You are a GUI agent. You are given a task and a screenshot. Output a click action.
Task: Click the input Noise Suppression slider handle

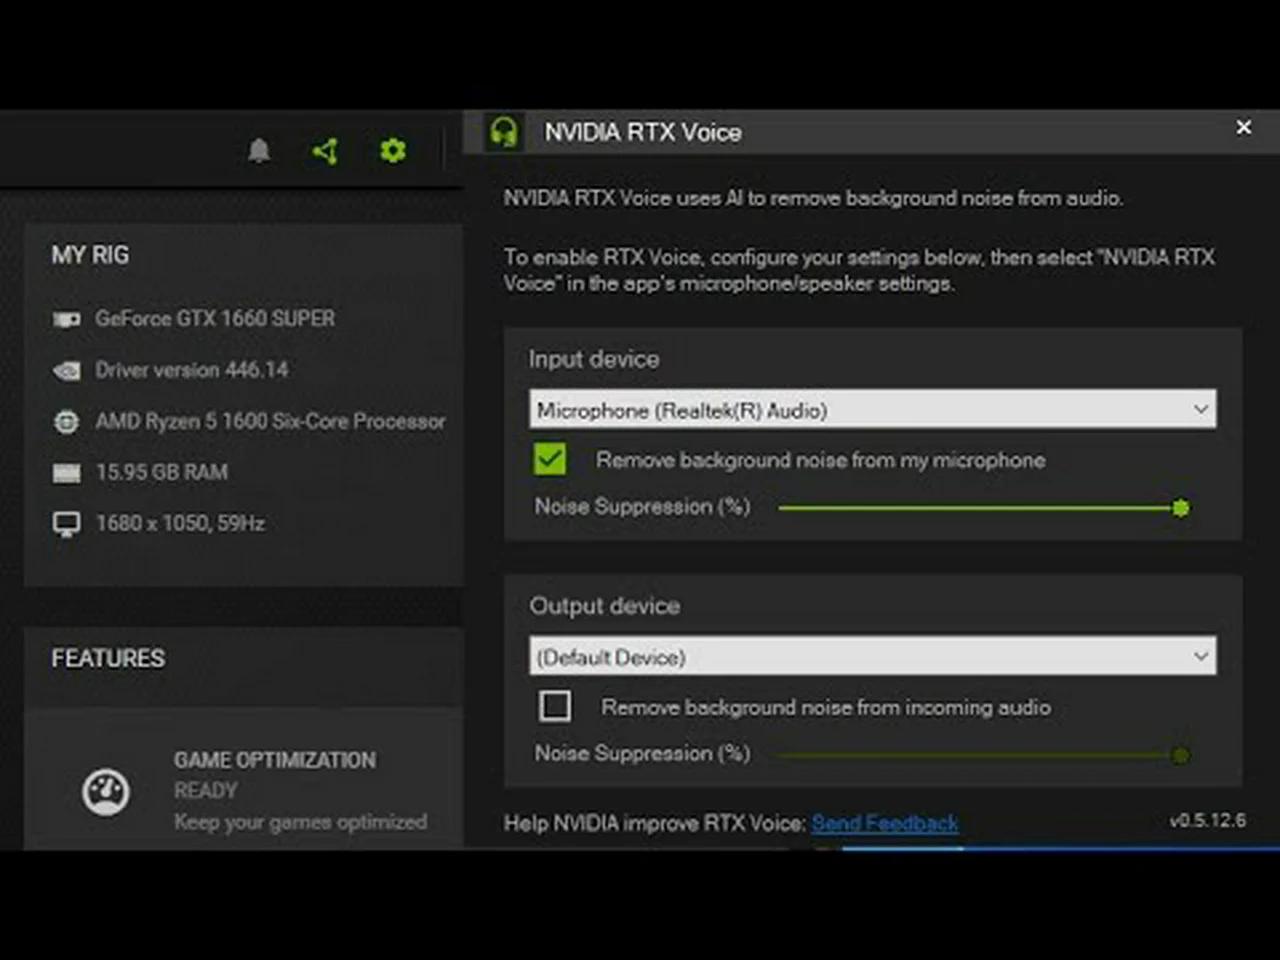1181,508
